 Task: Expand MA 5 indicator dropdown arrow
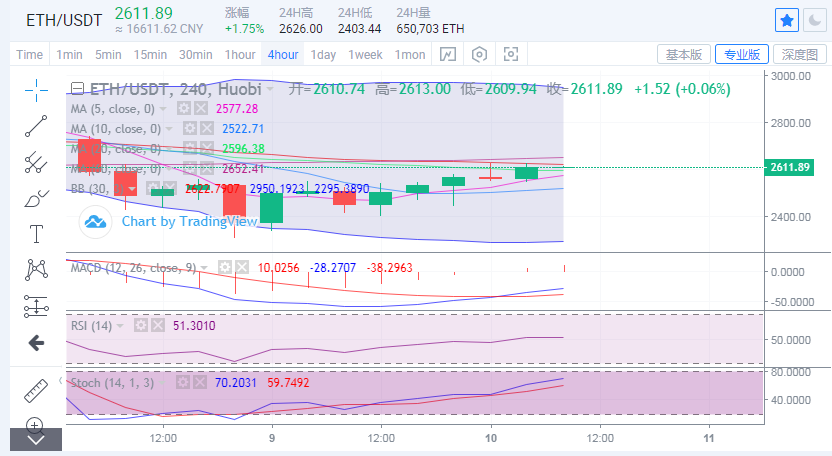163,109
